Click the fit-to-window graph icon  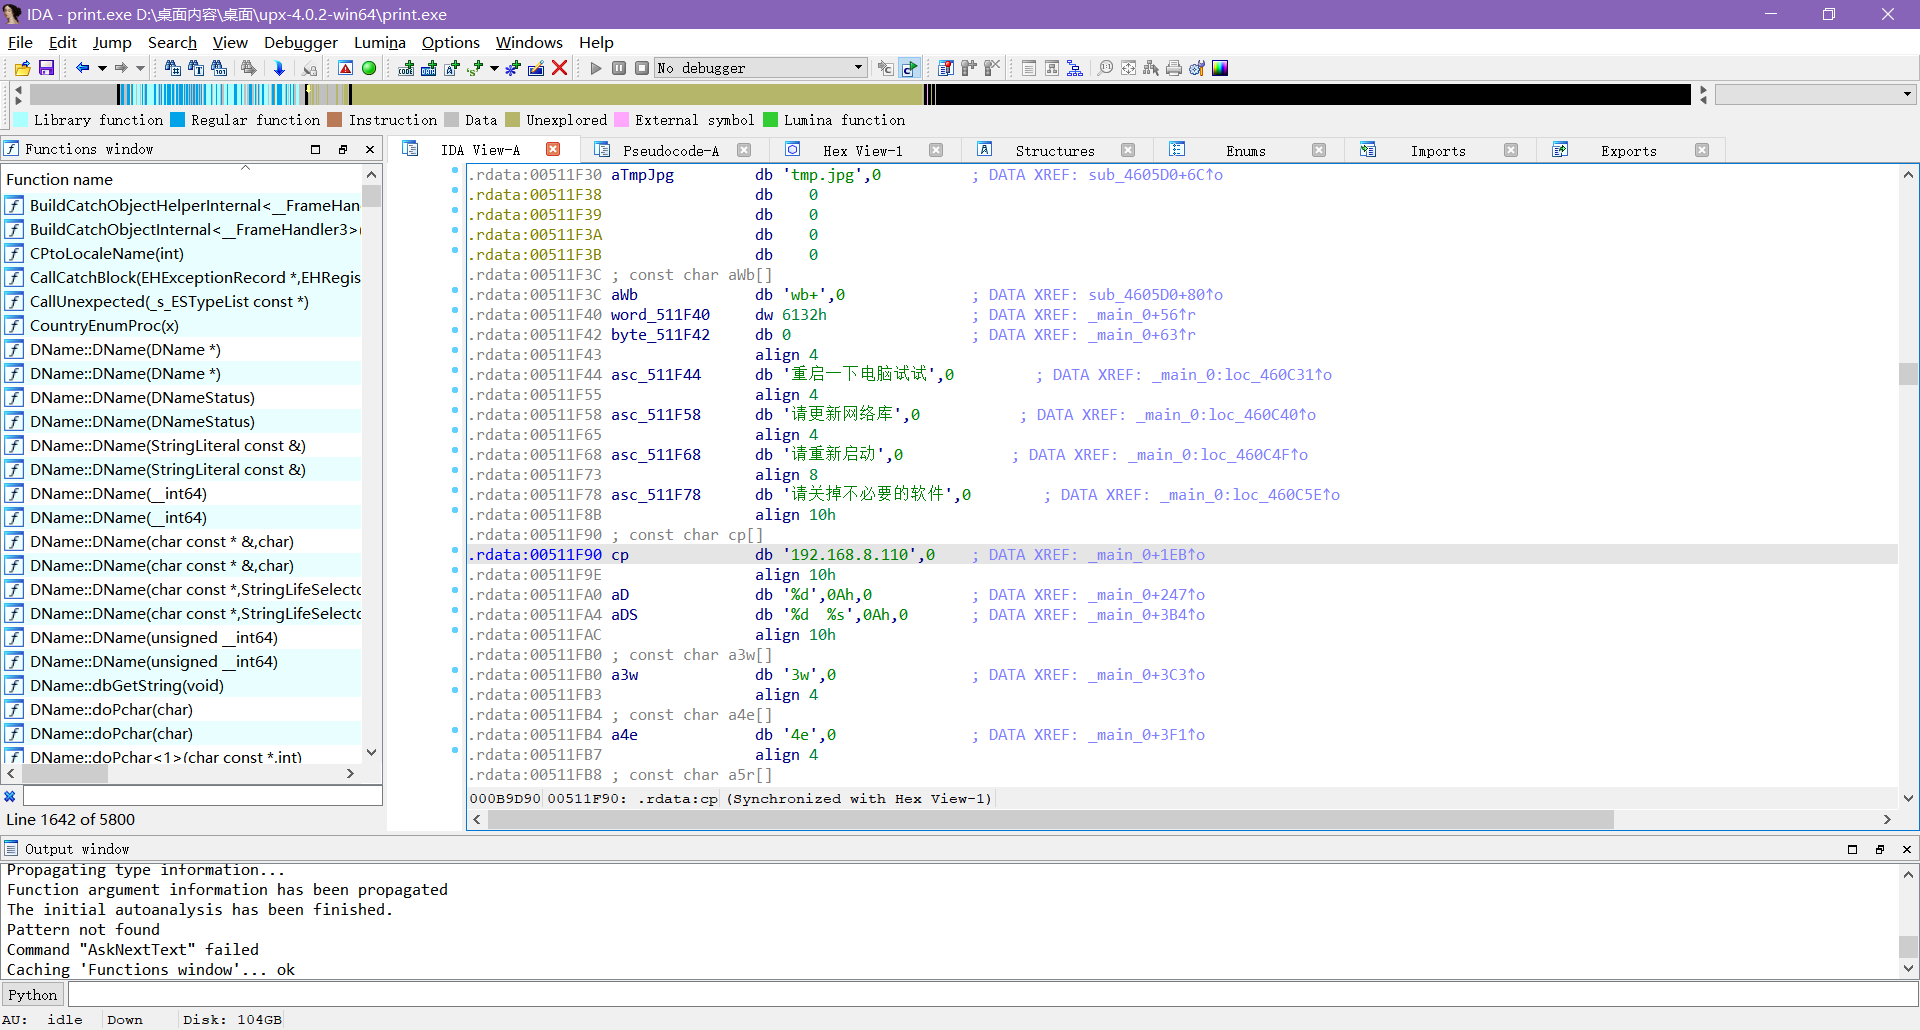coord(1128,68)
